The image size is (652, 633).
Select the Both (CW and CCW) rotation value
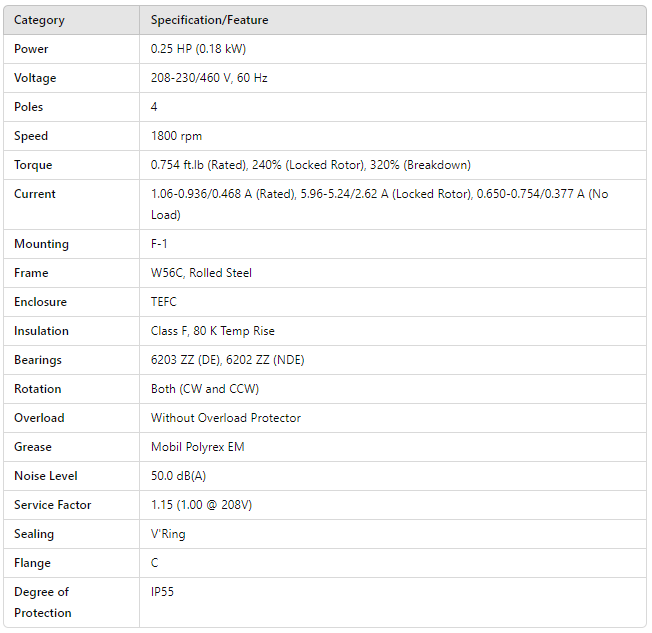pyautogui.click(x=204, y=389)
